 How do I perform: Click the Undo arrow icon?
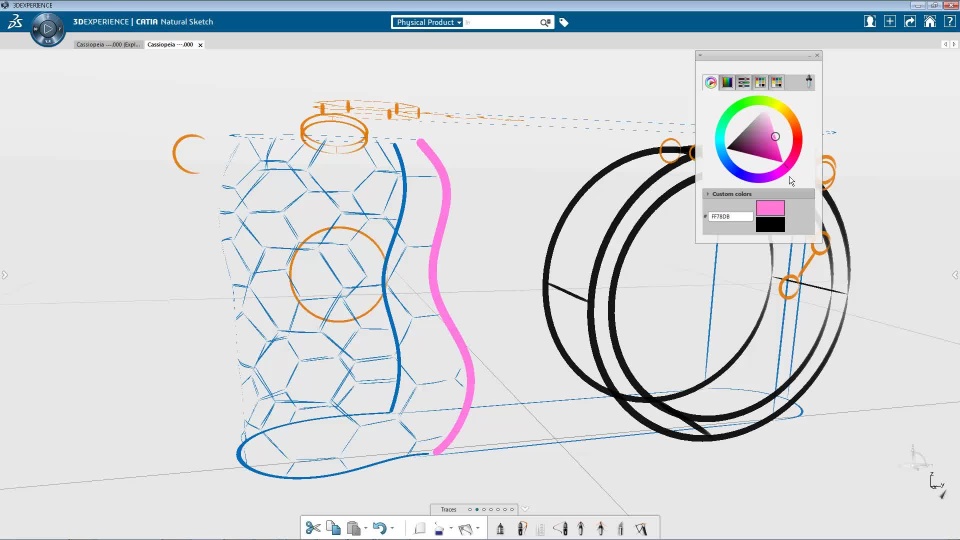click(x=379, y=528)
